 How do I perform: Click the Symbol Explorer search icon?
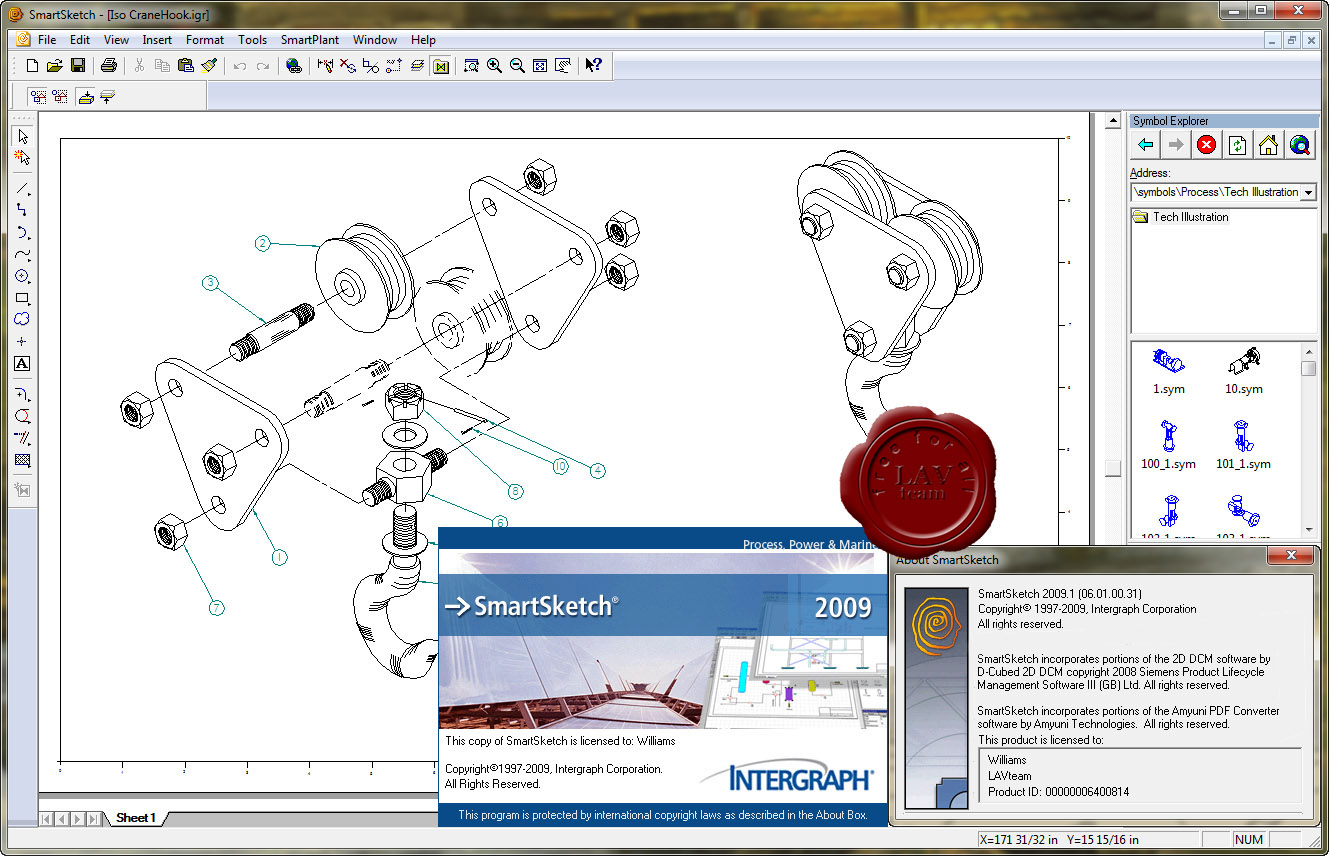coord(1300,145)
